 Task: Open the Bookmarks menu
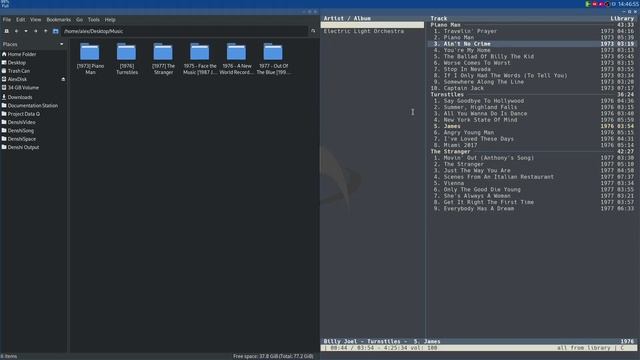coord(58,20)
